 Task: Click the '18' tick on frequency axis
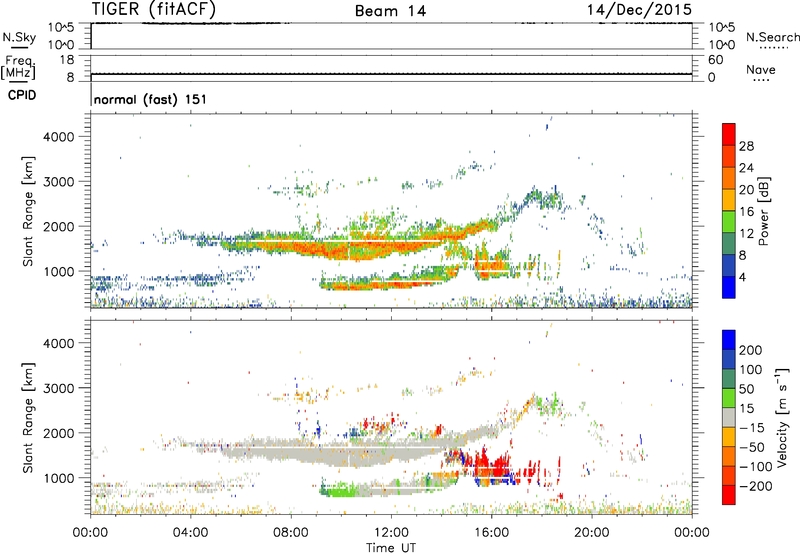[67, 59]
